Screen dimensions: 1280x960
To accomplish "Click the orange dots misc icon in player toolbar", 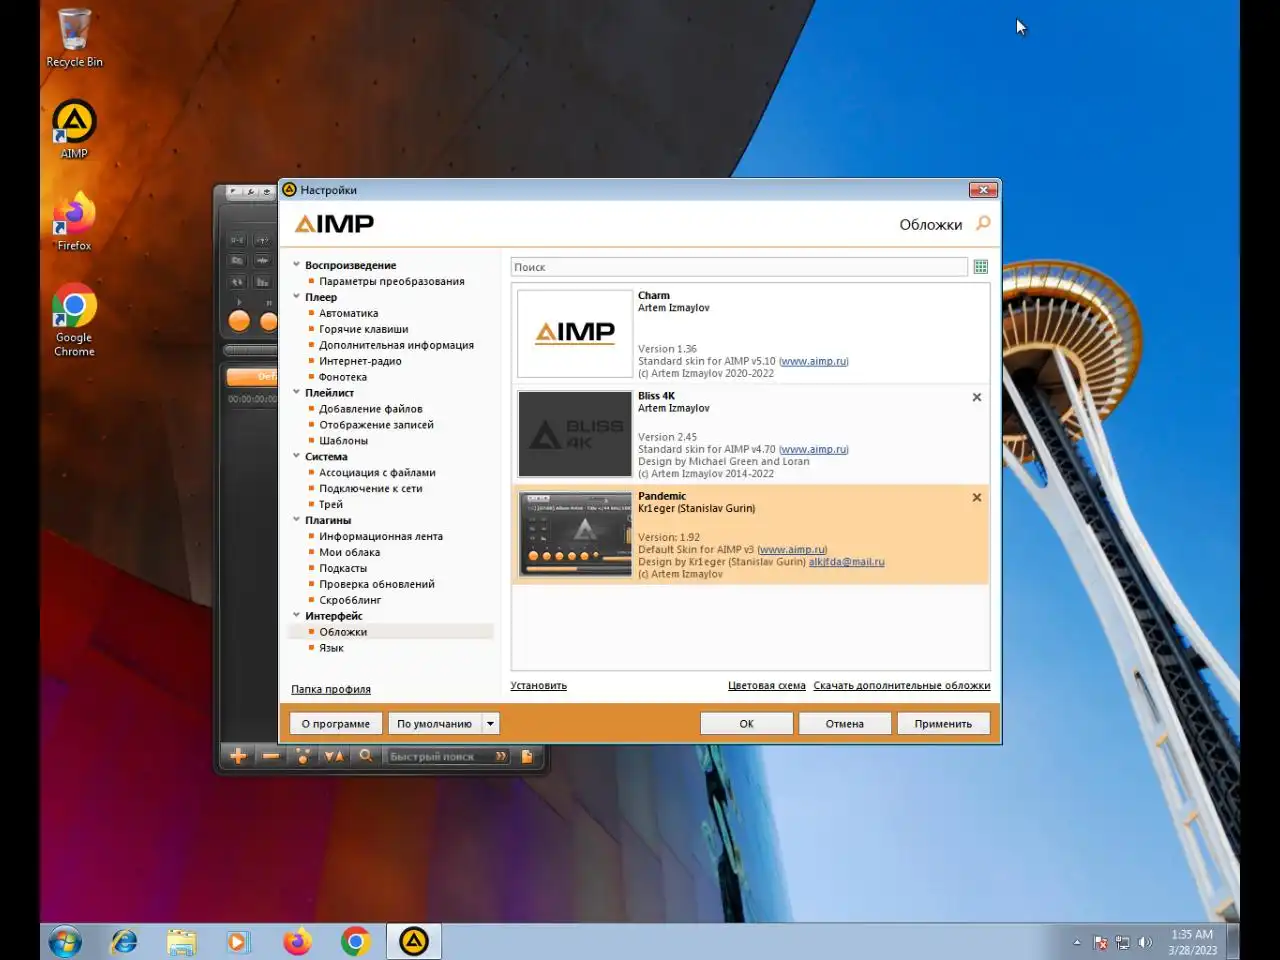I will click(x=303, y=756).
